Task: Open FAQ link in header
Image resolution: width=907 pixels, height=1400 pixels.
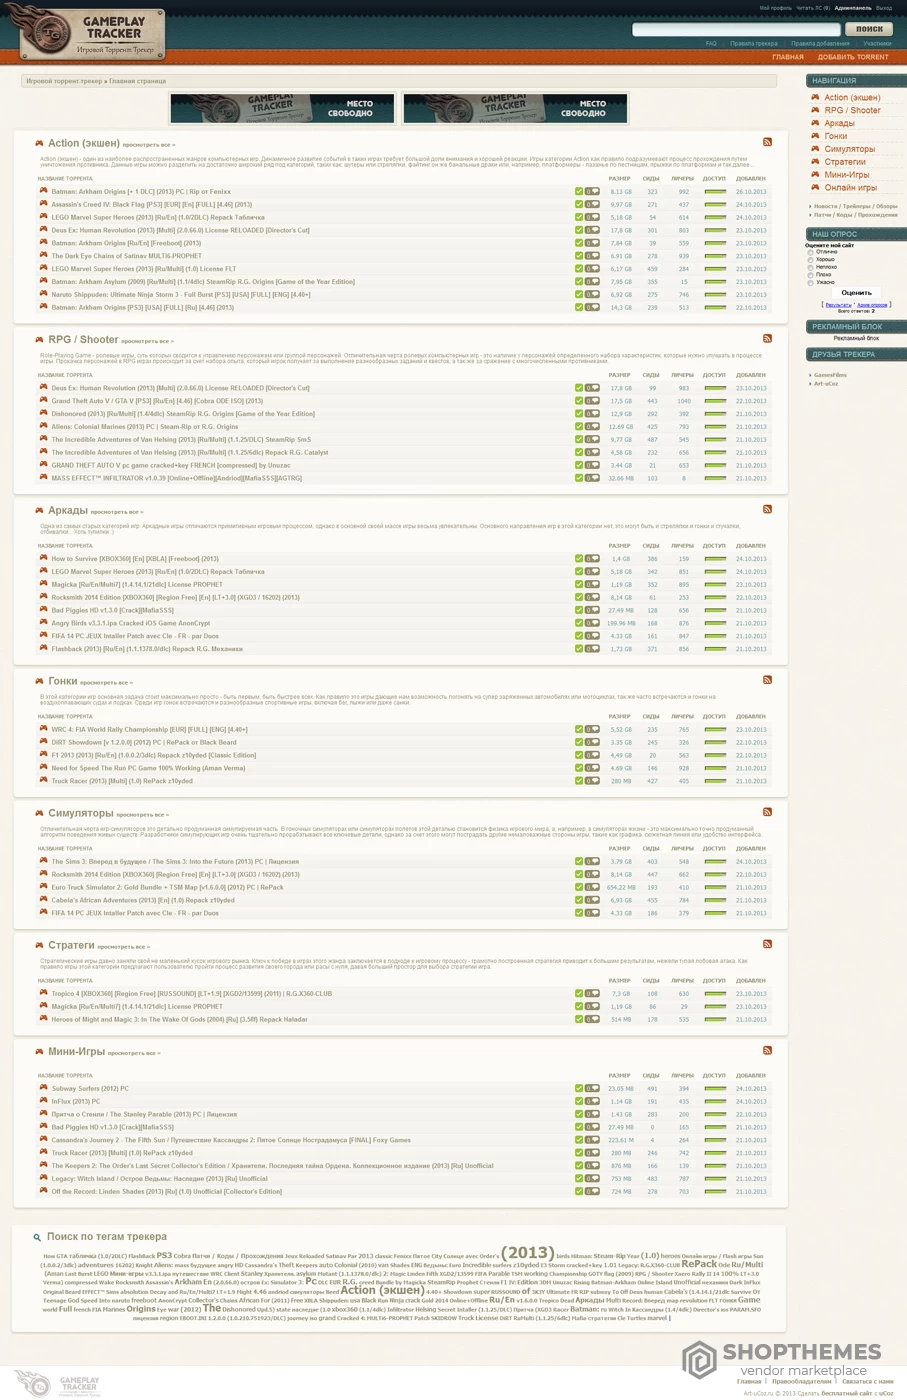Action: click(711, 44)
